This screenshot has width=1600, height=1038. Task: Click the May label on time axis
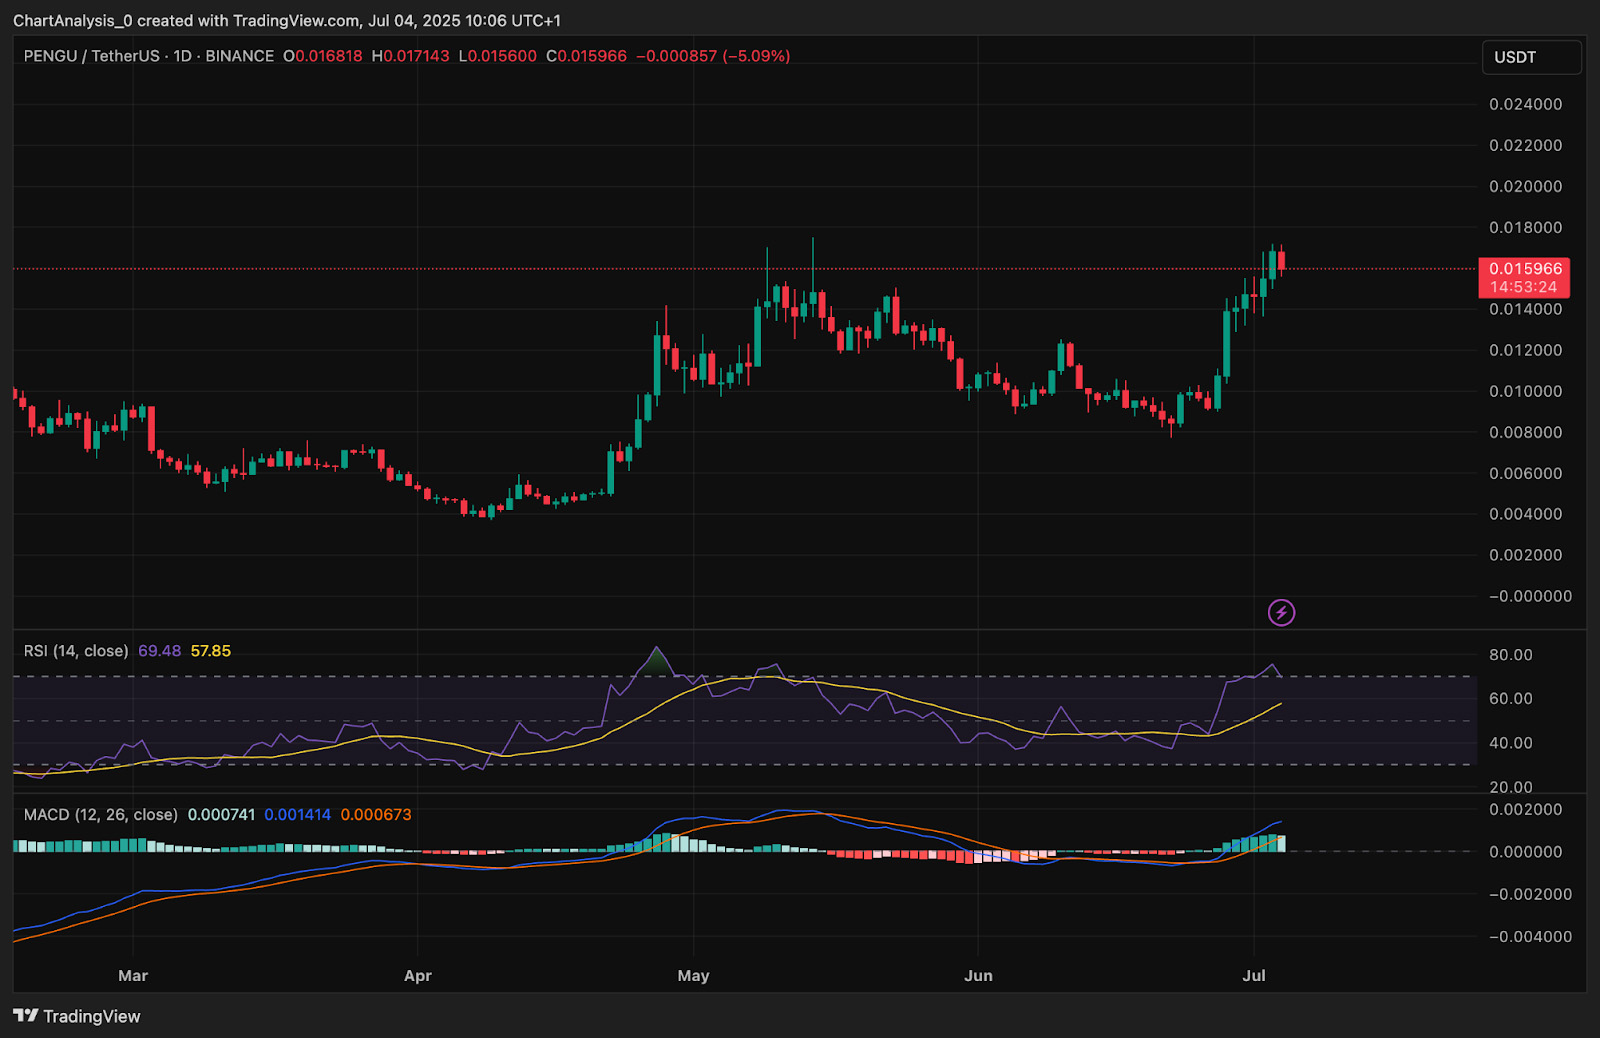pos(693,976)
